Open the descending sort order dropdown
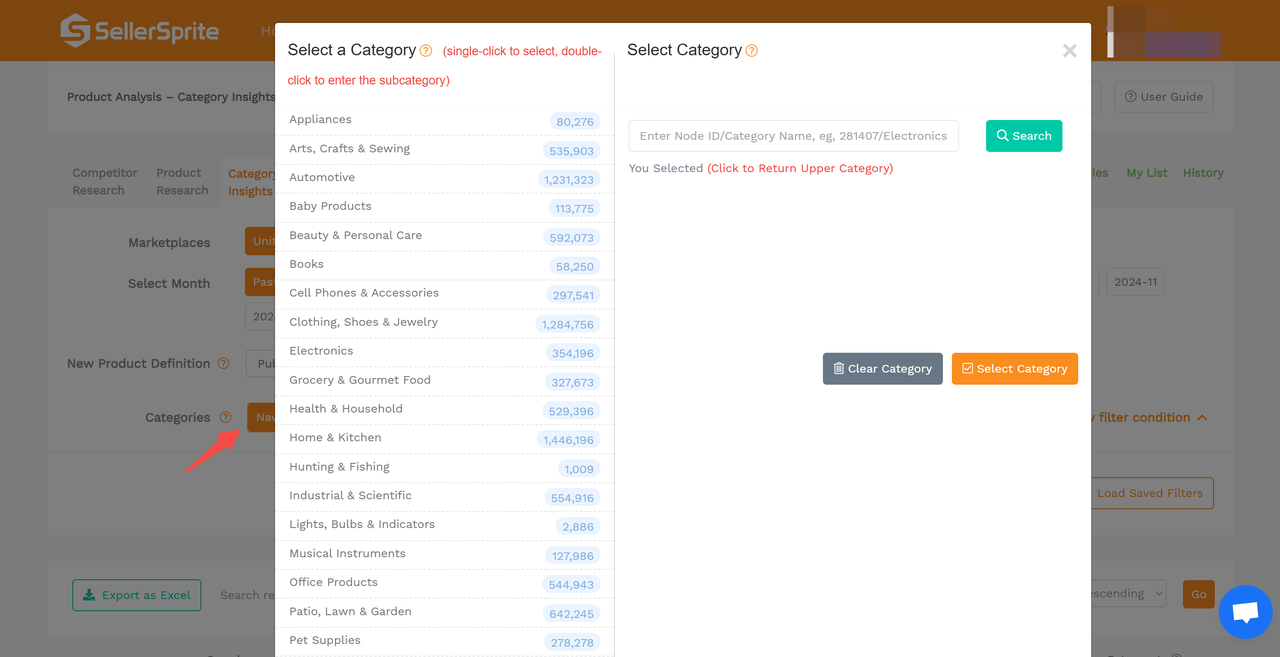This screenshot has width=1280, height=657. (1122, 593)
